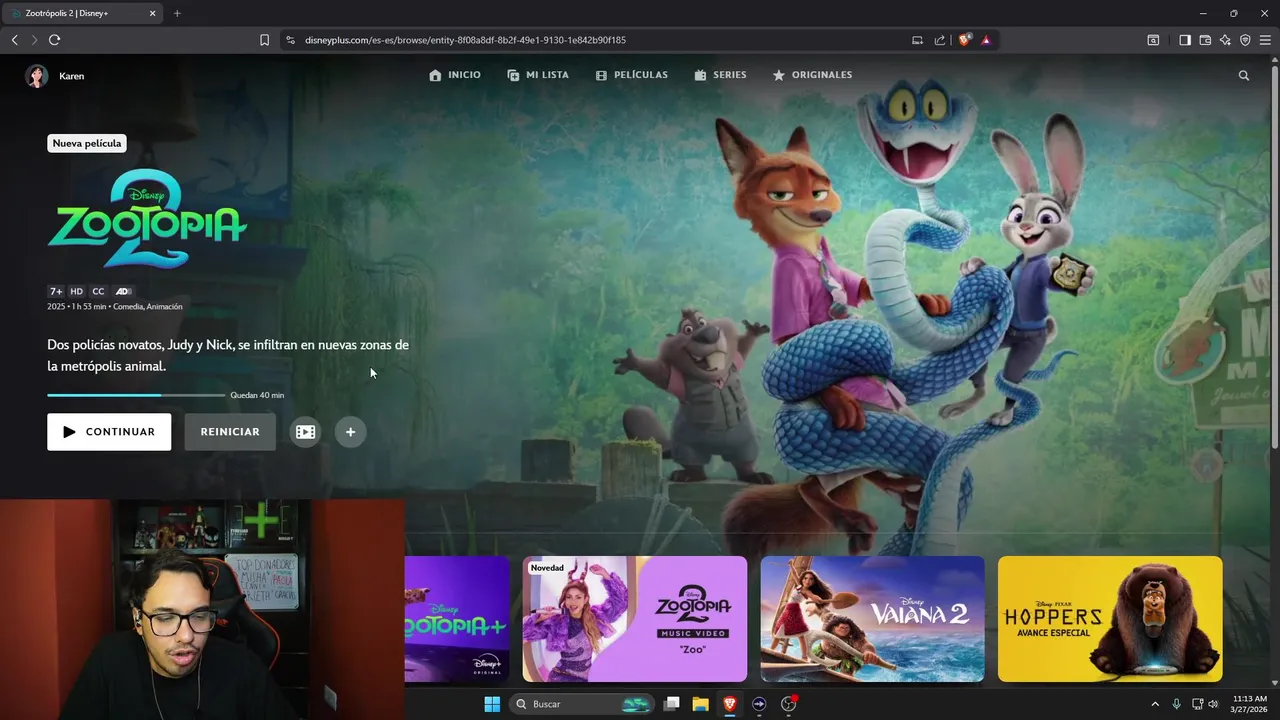The image size is (1280, 720).
Task: Open the PELÍCULAS section
Action: [631, 75]
